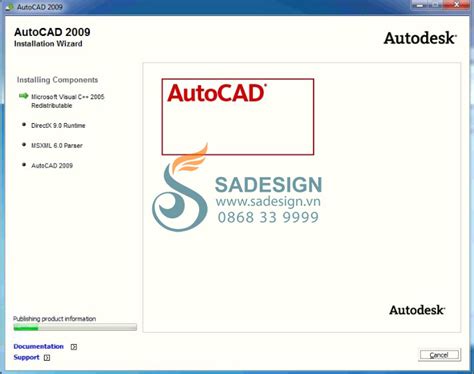This screenshot has width=474, height=374.
Task: Open the Documentation link
Action: (38, 346)
